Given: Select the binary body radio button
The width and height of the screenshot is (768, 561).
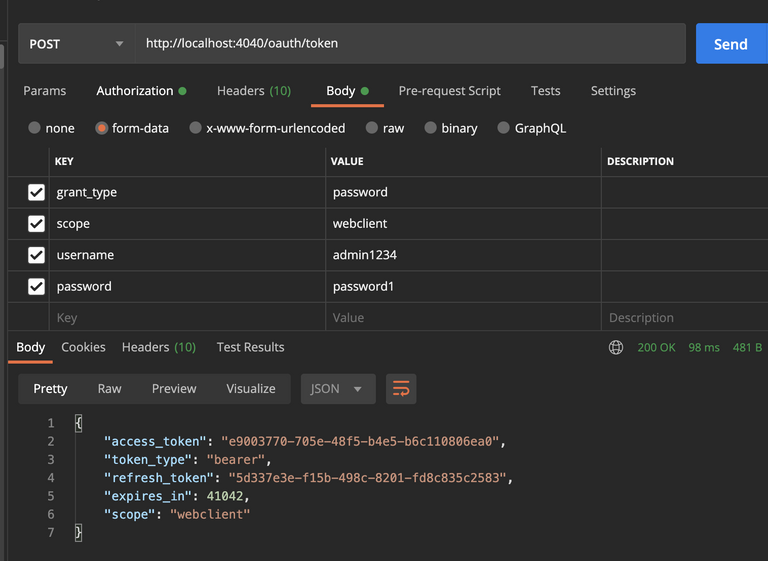Looking at the screenshot, I should pos(431,128).
